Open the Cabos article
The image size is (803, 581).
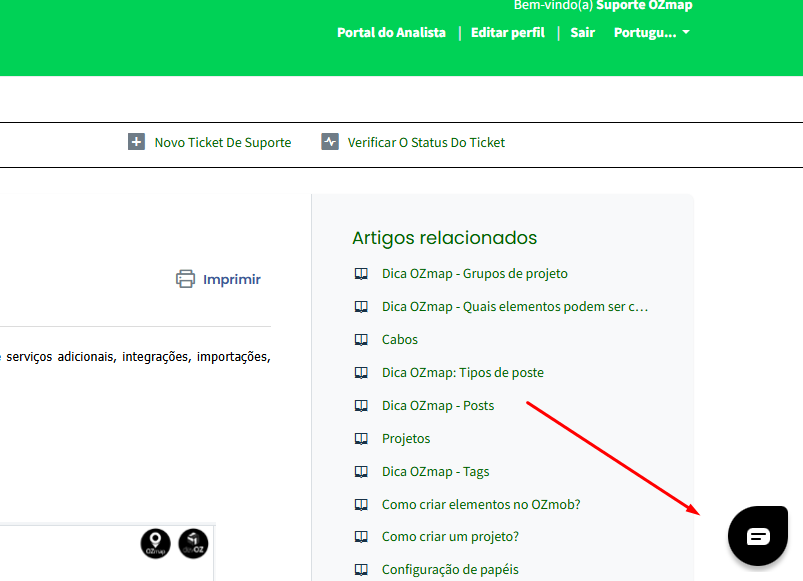(399, 339)
